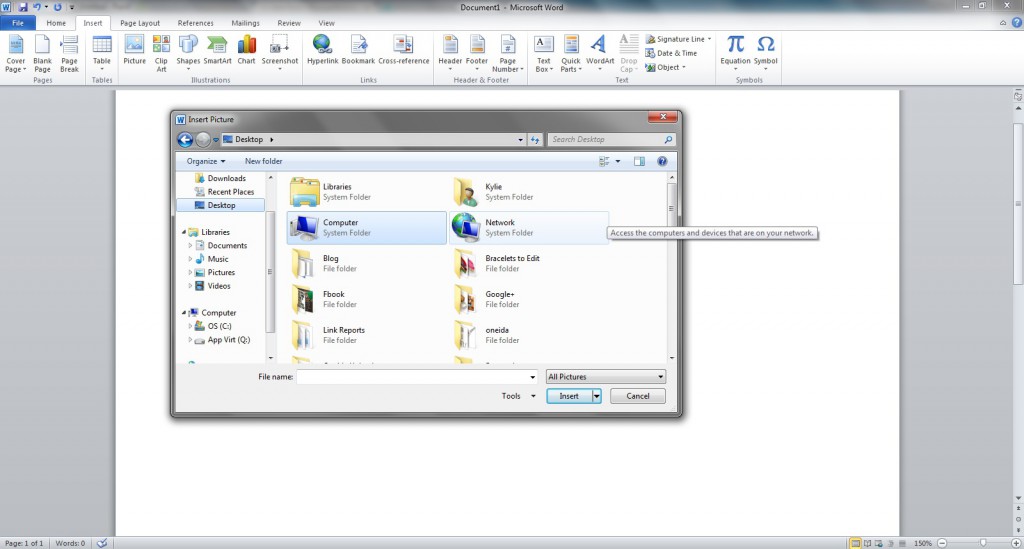Screen dimensions: 1024x549
Task: Click the zoom out minus button
Action: click(942, 543)
